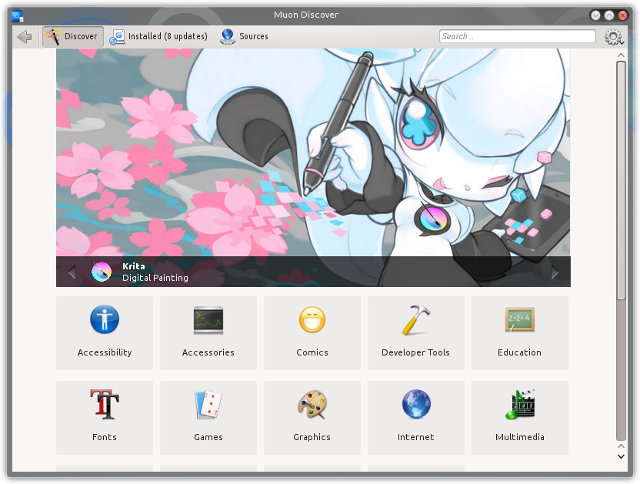
Task: Open Graphics palette icon
Action: [312, 404]
